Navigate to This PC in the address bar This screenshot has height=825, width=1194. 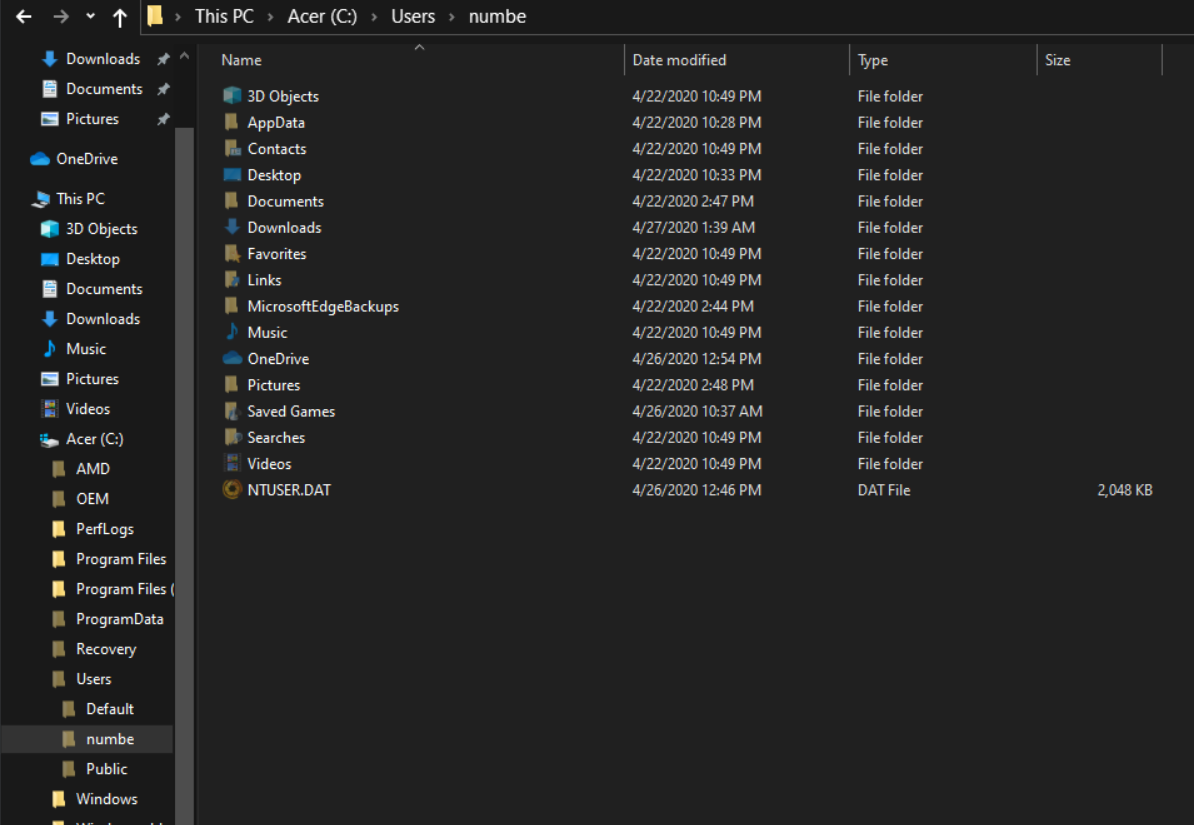tap(224, 17)
